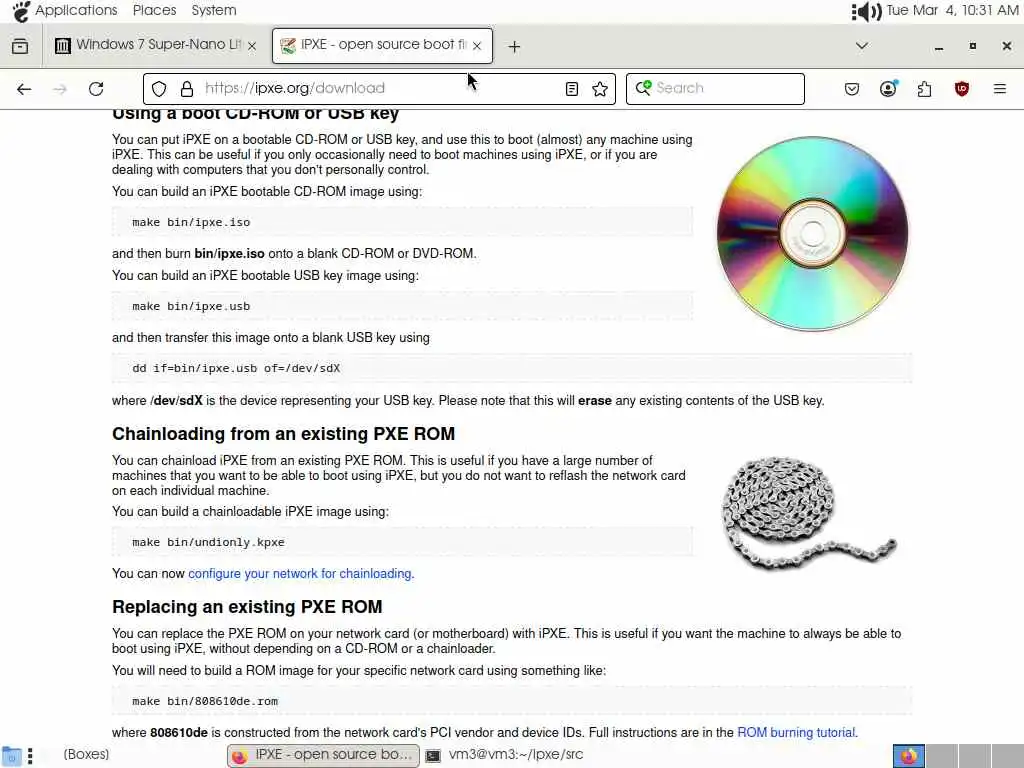Viewport: 1024px width, 768px height.
Task: Open the System menu
Action: [x=214, y=10]
